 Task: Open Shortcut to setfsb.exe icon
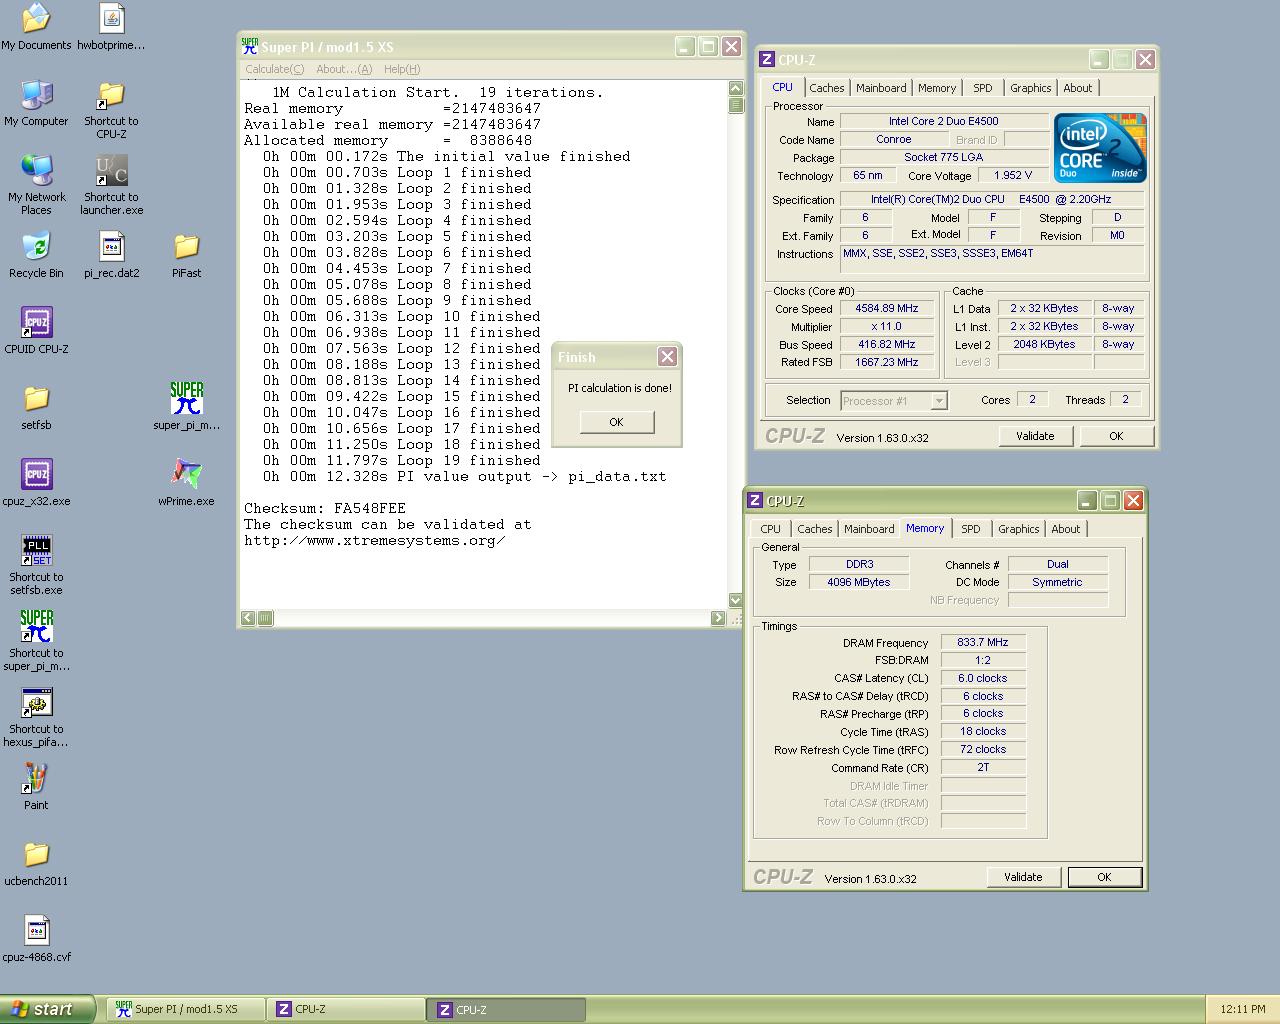coord(36,566)
